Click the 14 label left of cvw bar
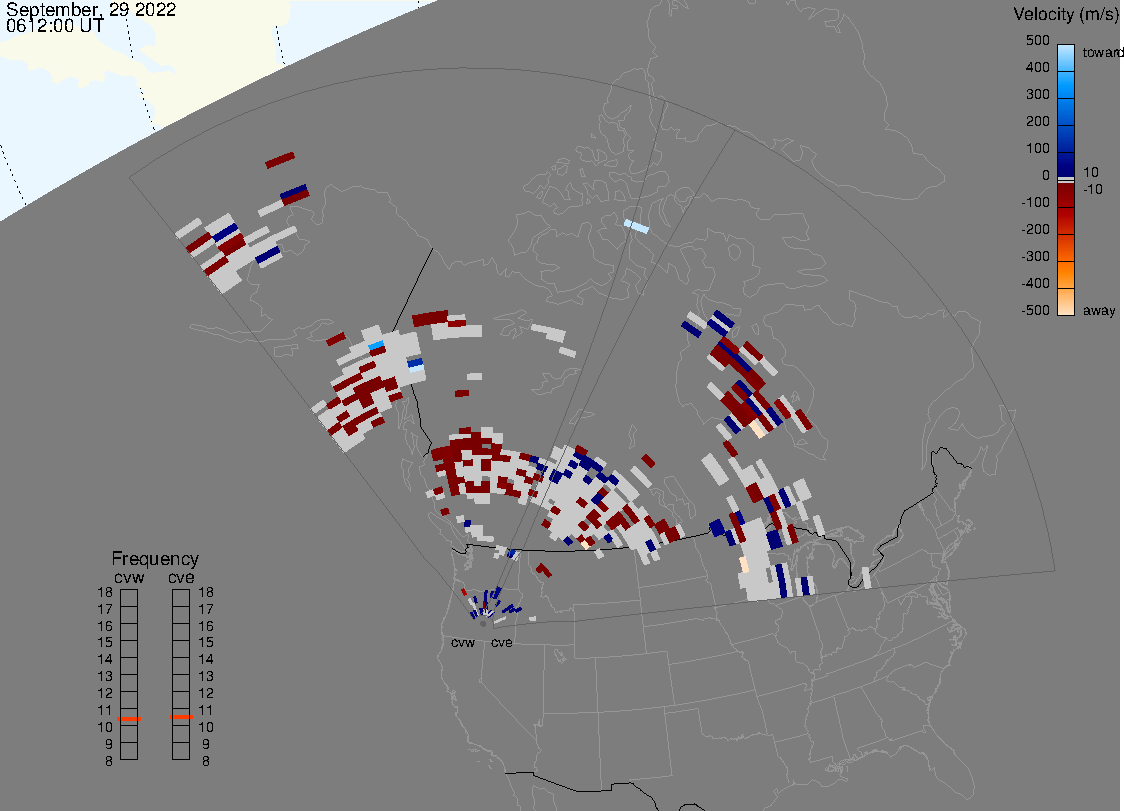The width and height of the screenshot is (1124, 811). coord(105,660)
